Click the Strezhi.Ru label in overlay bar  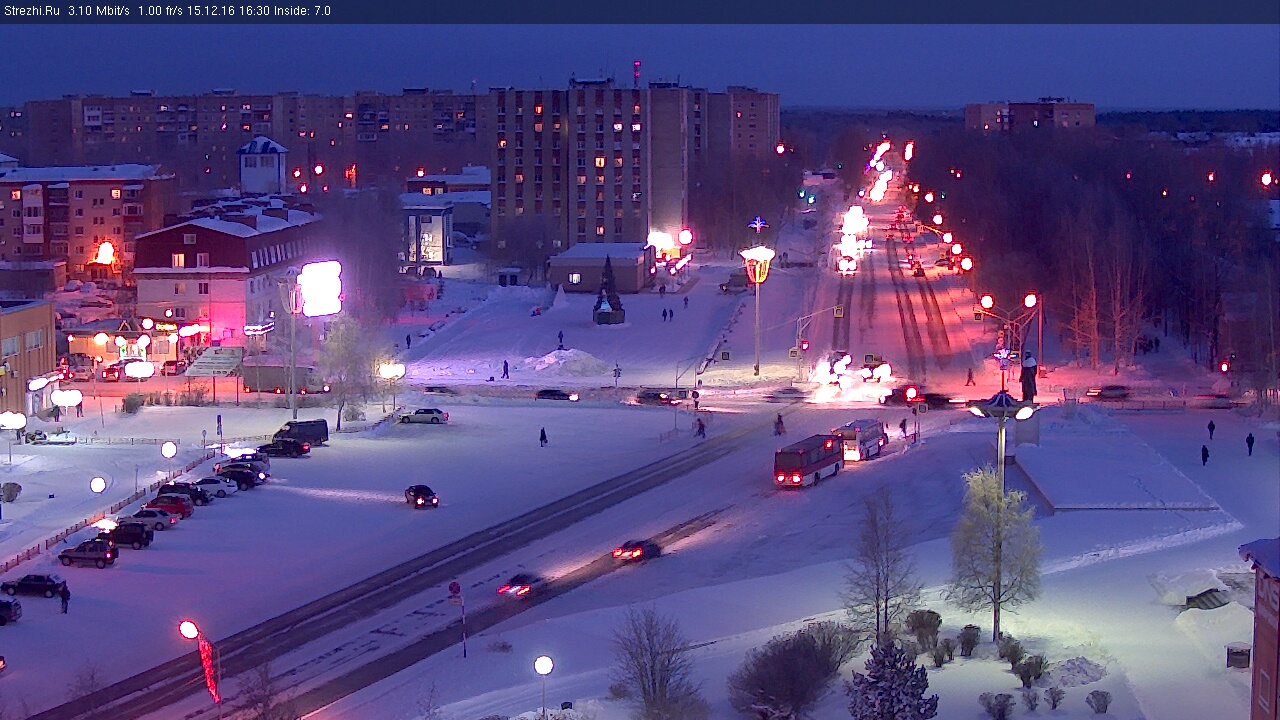[x=32, y=11]
